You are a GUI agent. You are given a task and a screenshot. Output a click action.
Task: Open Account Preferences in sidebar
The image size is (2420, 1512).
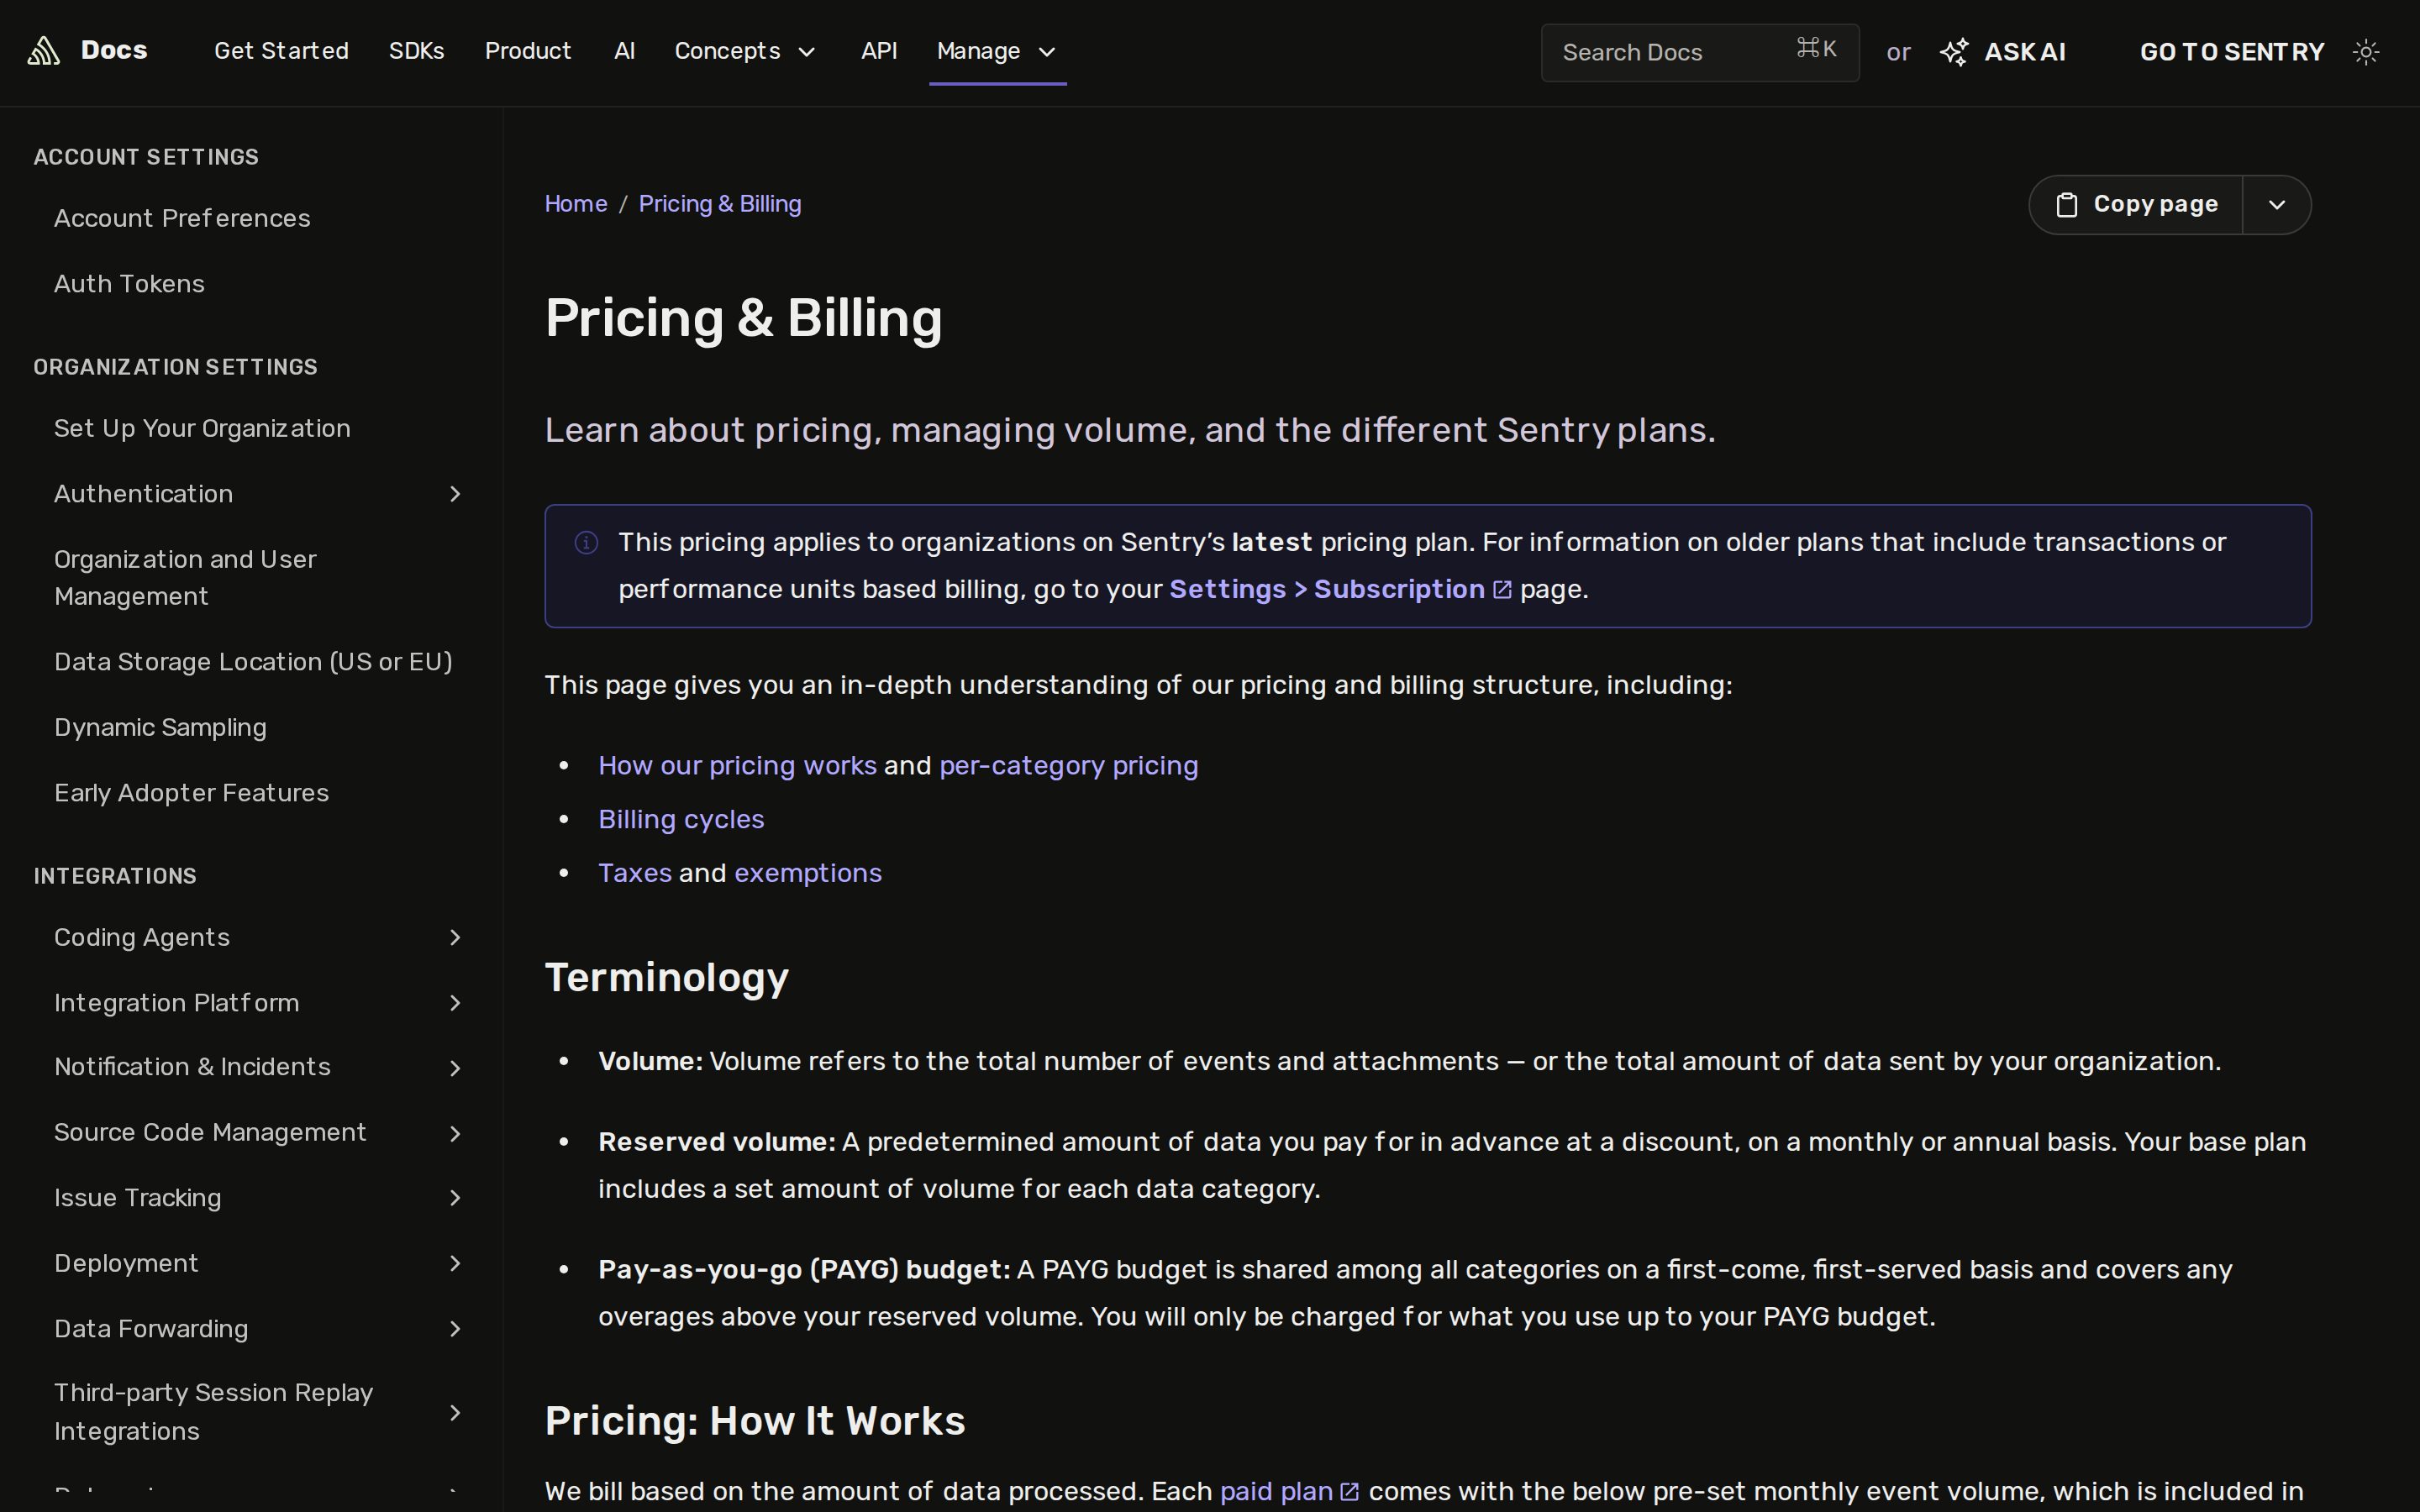tap(182, 218)
